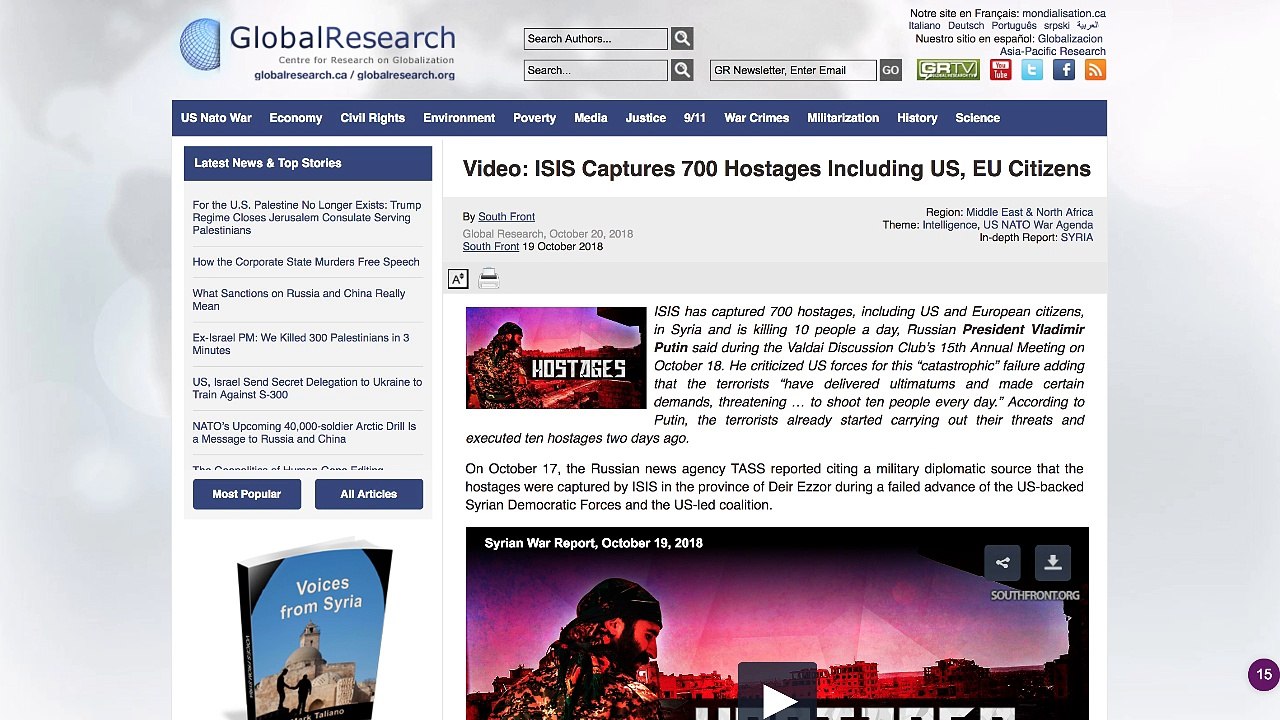Click the Latest News & Top Stories header
The height and width of the screenshot is (720, 1280).
tap(308, 163)
